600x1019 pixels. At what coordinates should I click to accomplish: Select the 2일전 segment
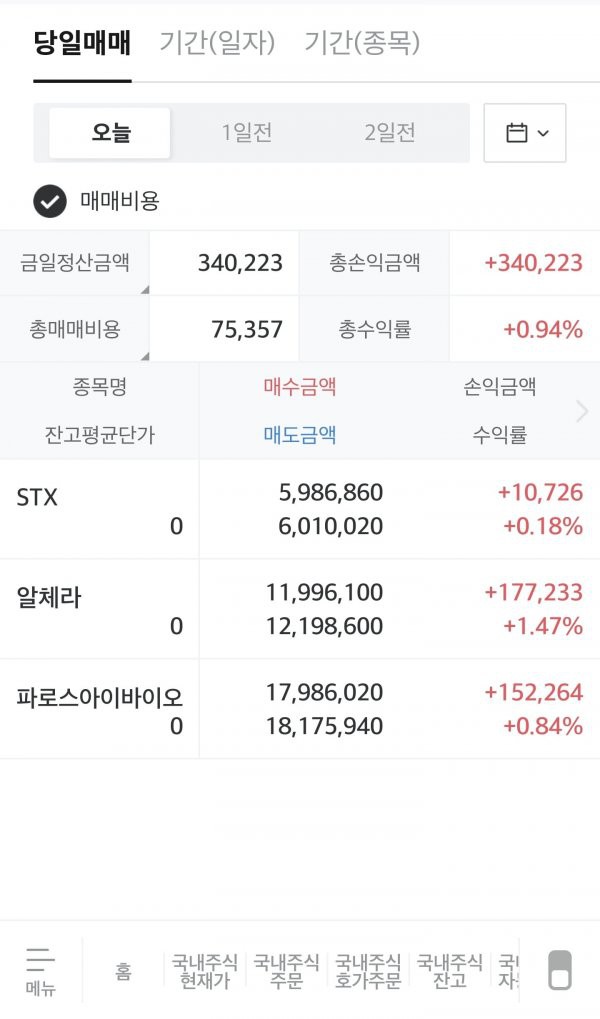click(x=389, y=133)
